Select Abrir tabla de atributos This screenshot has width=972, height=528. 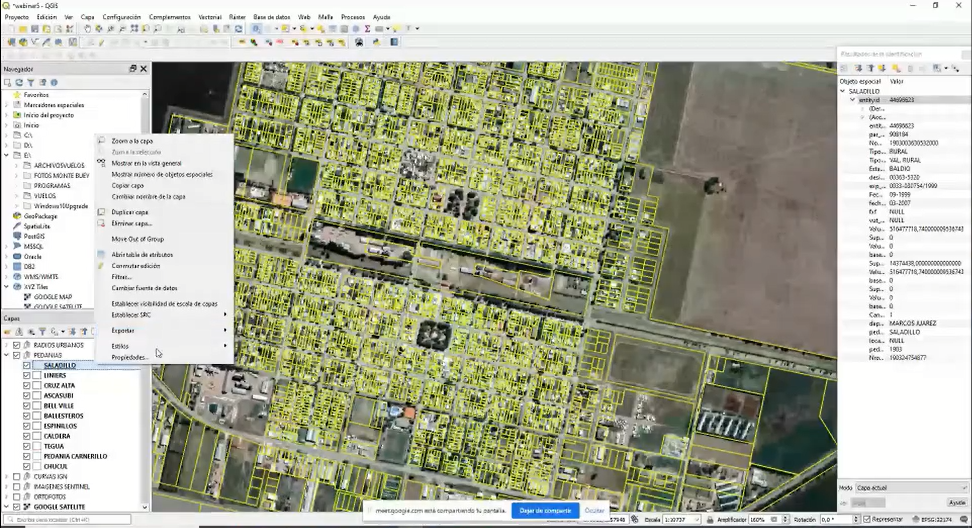pyautogui.click(x=142, y=254)
